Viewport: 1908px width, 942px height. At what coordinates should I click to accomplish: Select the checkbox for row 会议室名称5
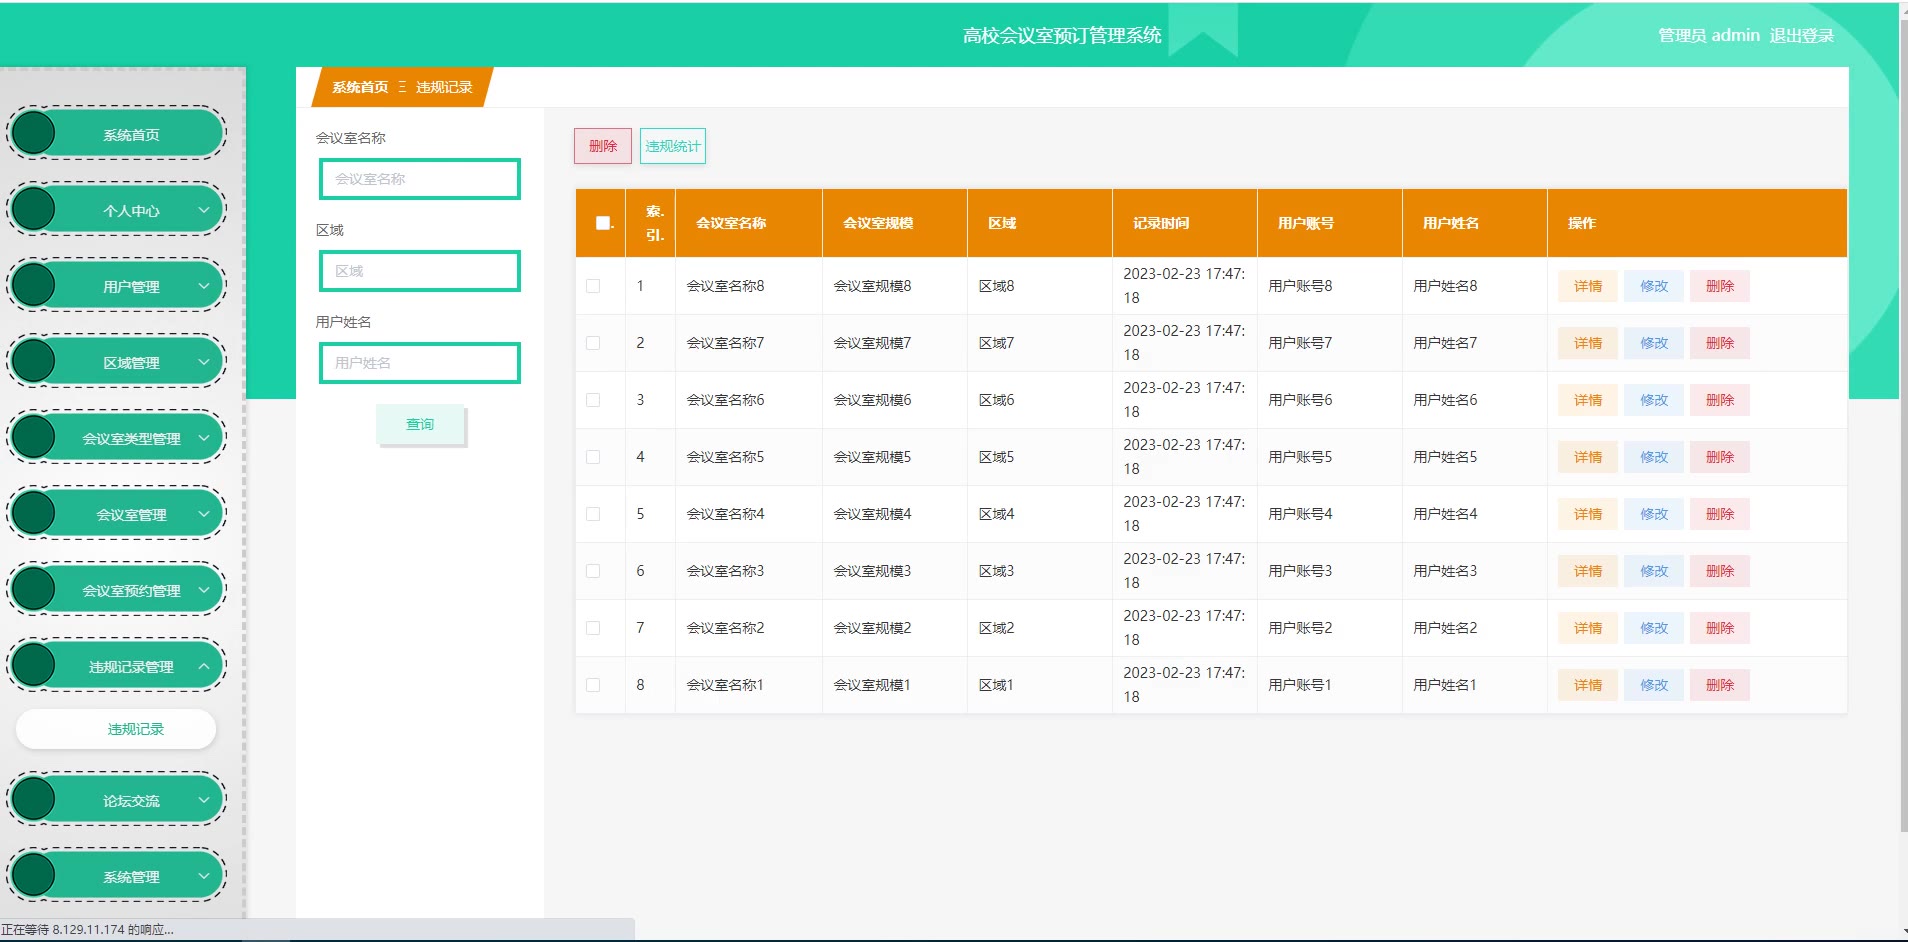pyautogui.click(x=593, y=457)
